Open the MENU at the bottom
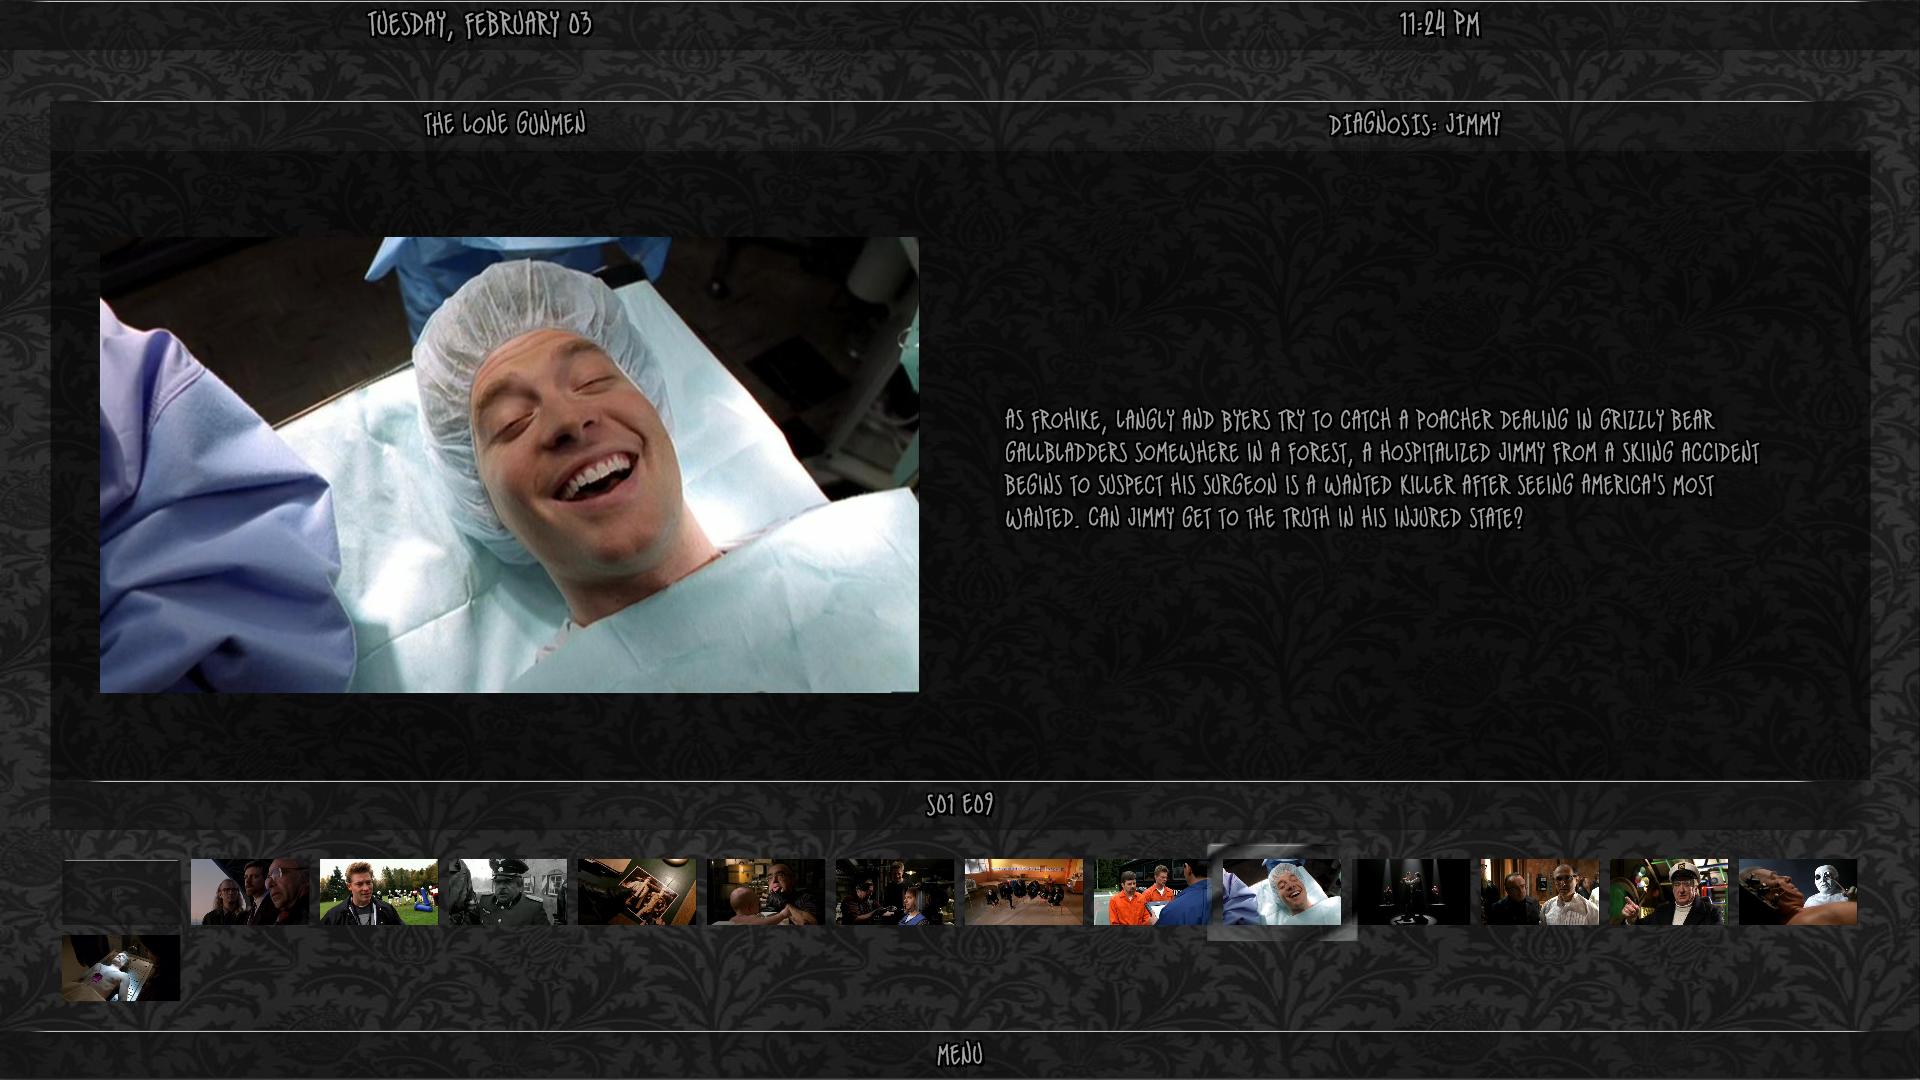The width and height of the screenshot is (1920, 1080). (959, 1054)
